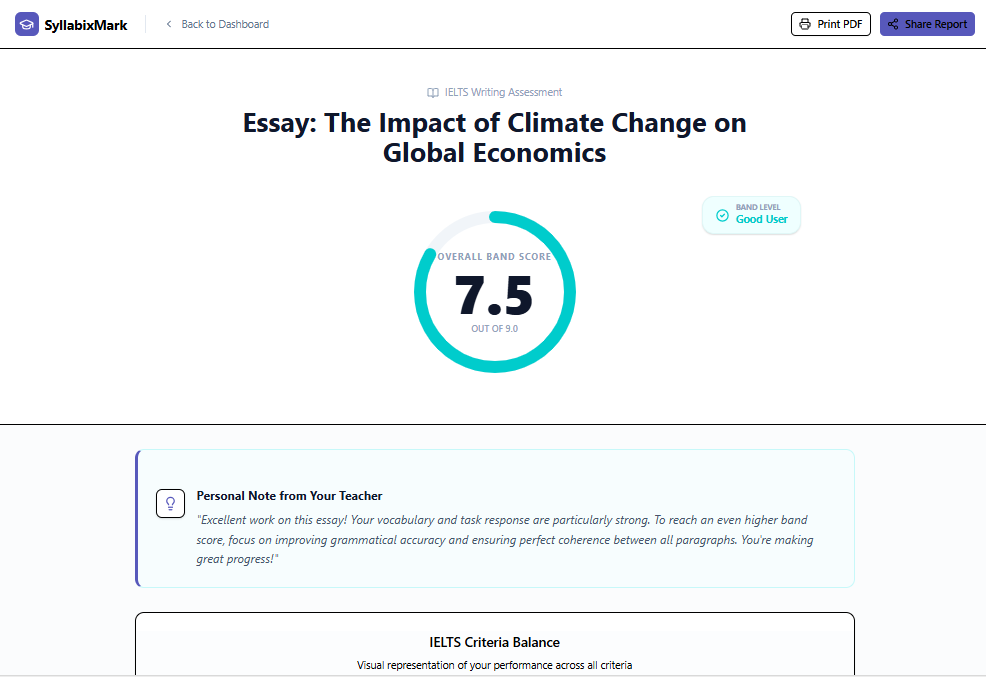This screenshot has width=986, height=677.
Task: Click the share icon in Share Report
Action: point(893,24)
